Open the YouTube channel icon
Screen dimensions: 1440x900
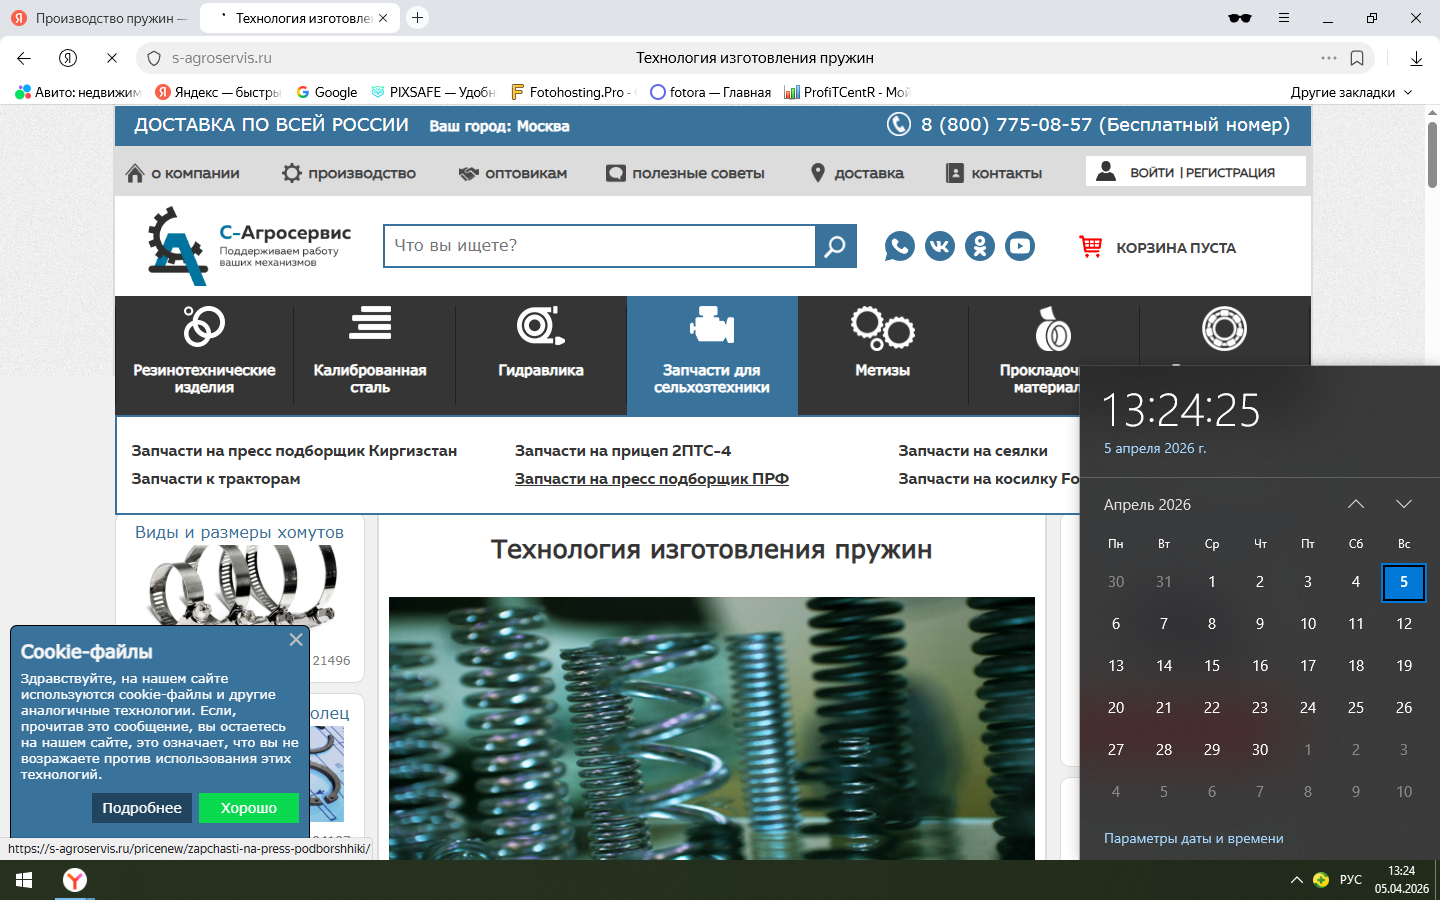(x=1019, y=246)
